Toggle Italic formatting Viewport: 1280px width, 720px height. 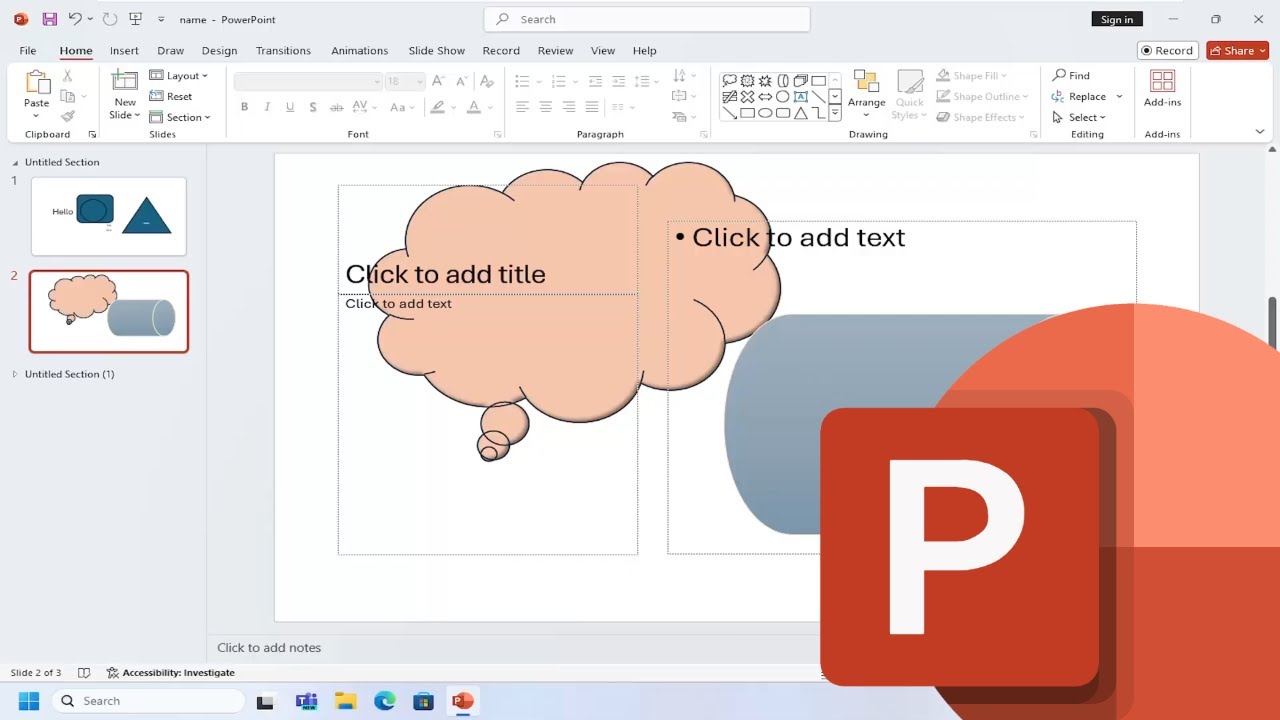(267, 107)
